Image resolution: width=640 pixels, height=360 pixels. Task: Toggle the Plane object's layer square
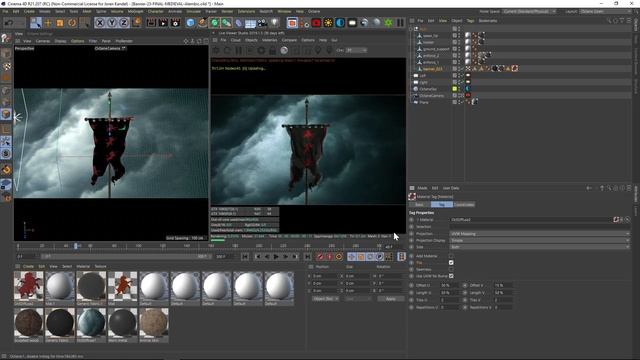454,102
